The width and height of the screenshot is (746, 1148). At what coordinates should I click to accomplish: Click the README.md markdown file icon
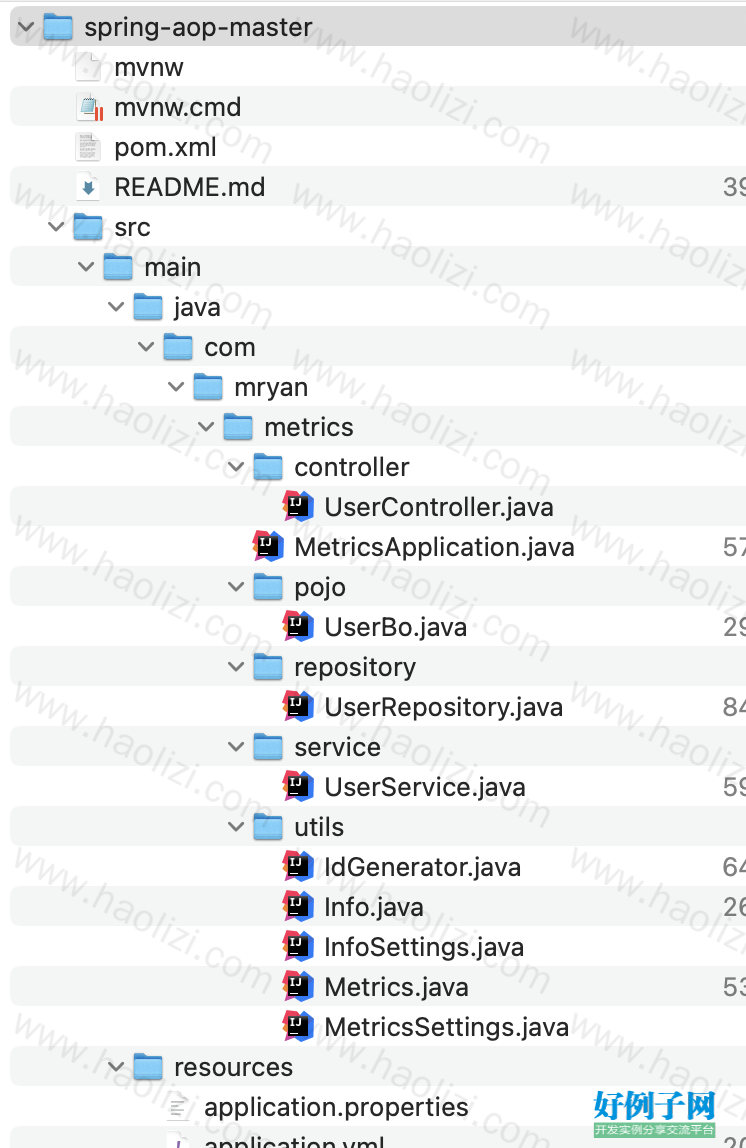coord(88,187)
